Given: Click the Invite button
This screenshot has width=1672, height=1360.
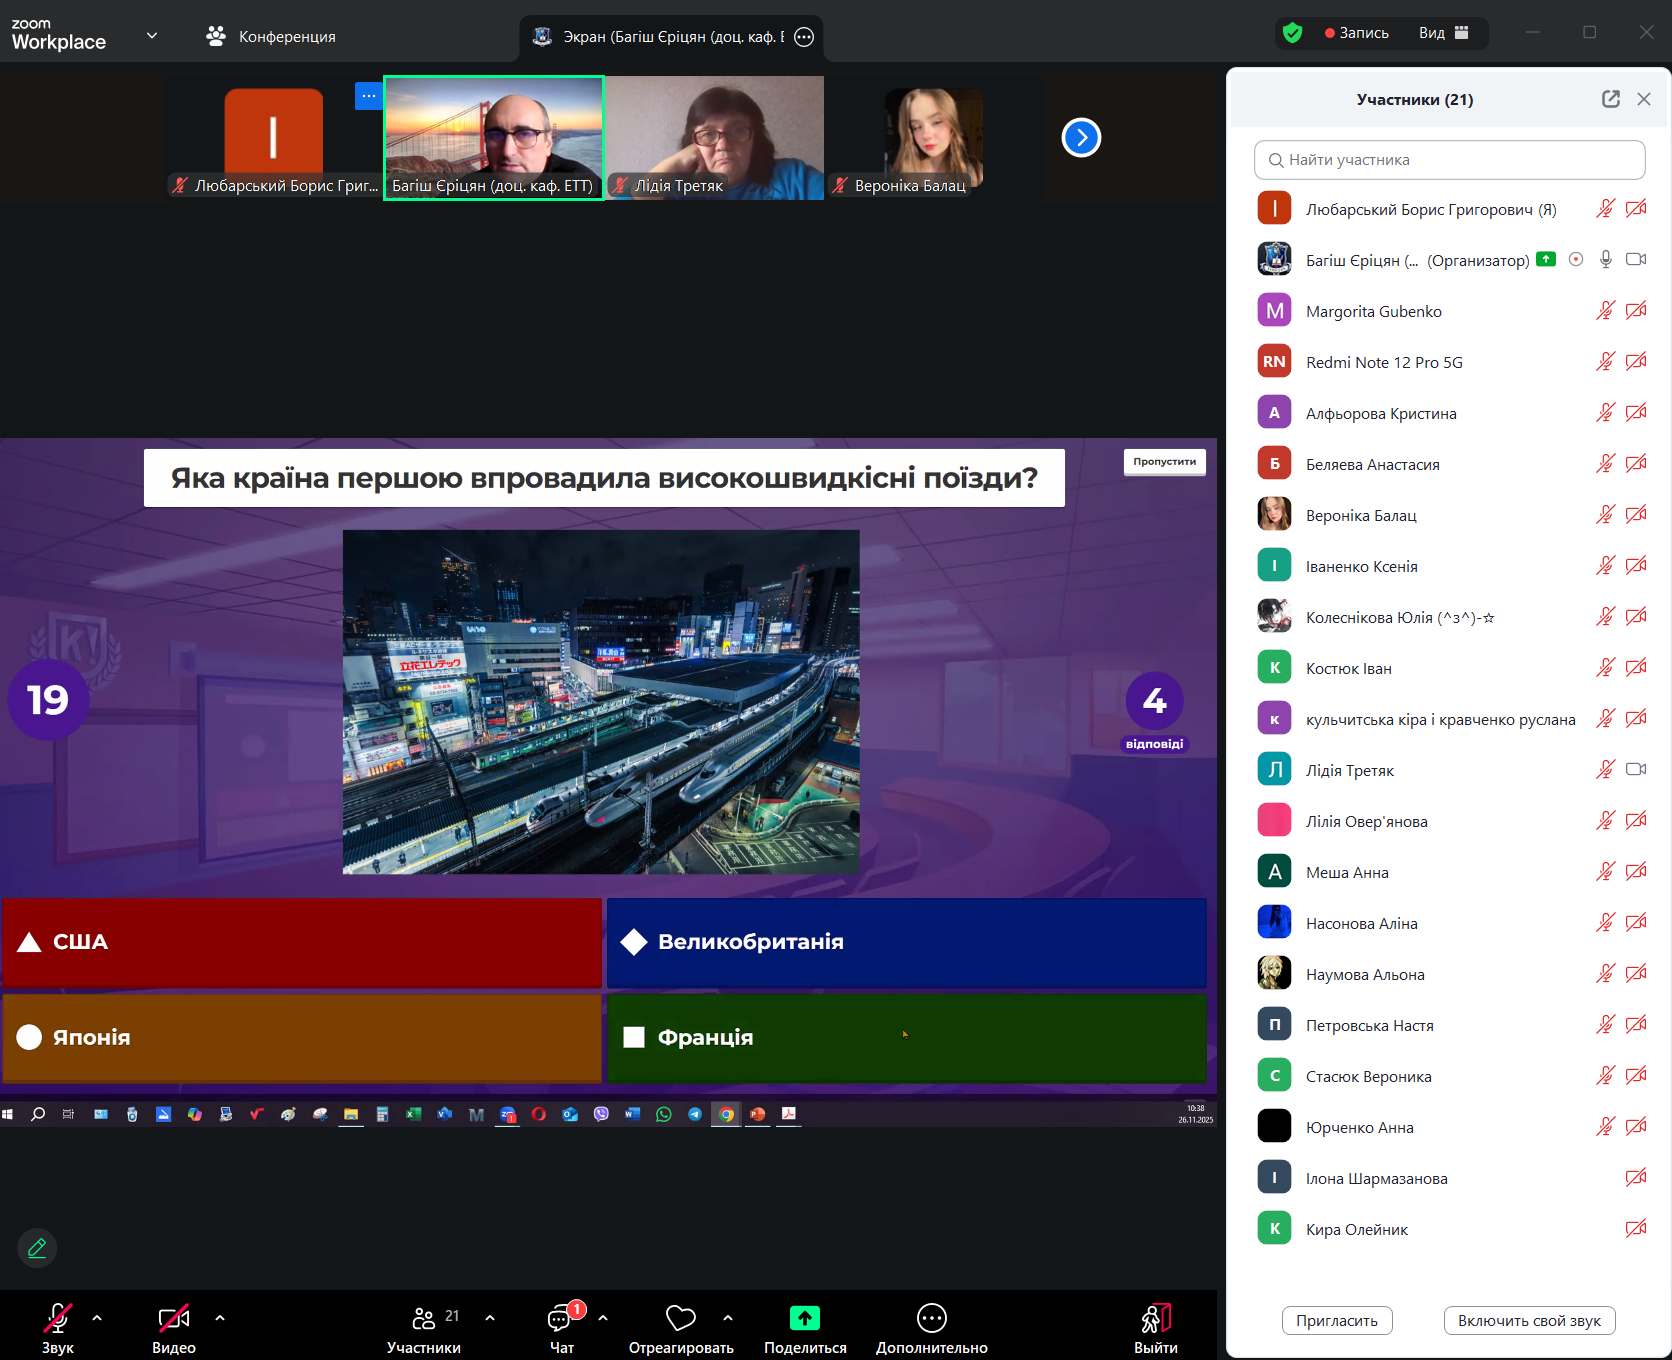Looking at the screenshot, I should point(1336,1321).
